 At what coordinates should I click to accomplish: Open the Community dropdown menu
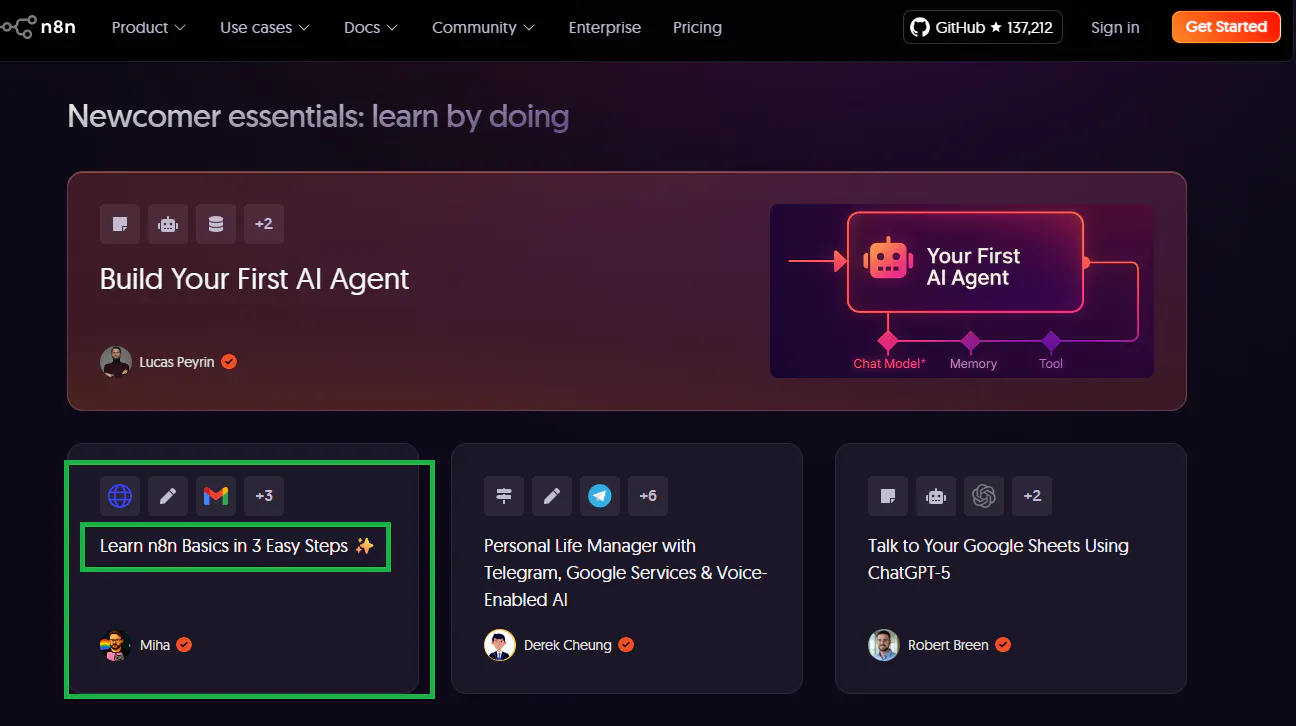[x=483, y=27]
